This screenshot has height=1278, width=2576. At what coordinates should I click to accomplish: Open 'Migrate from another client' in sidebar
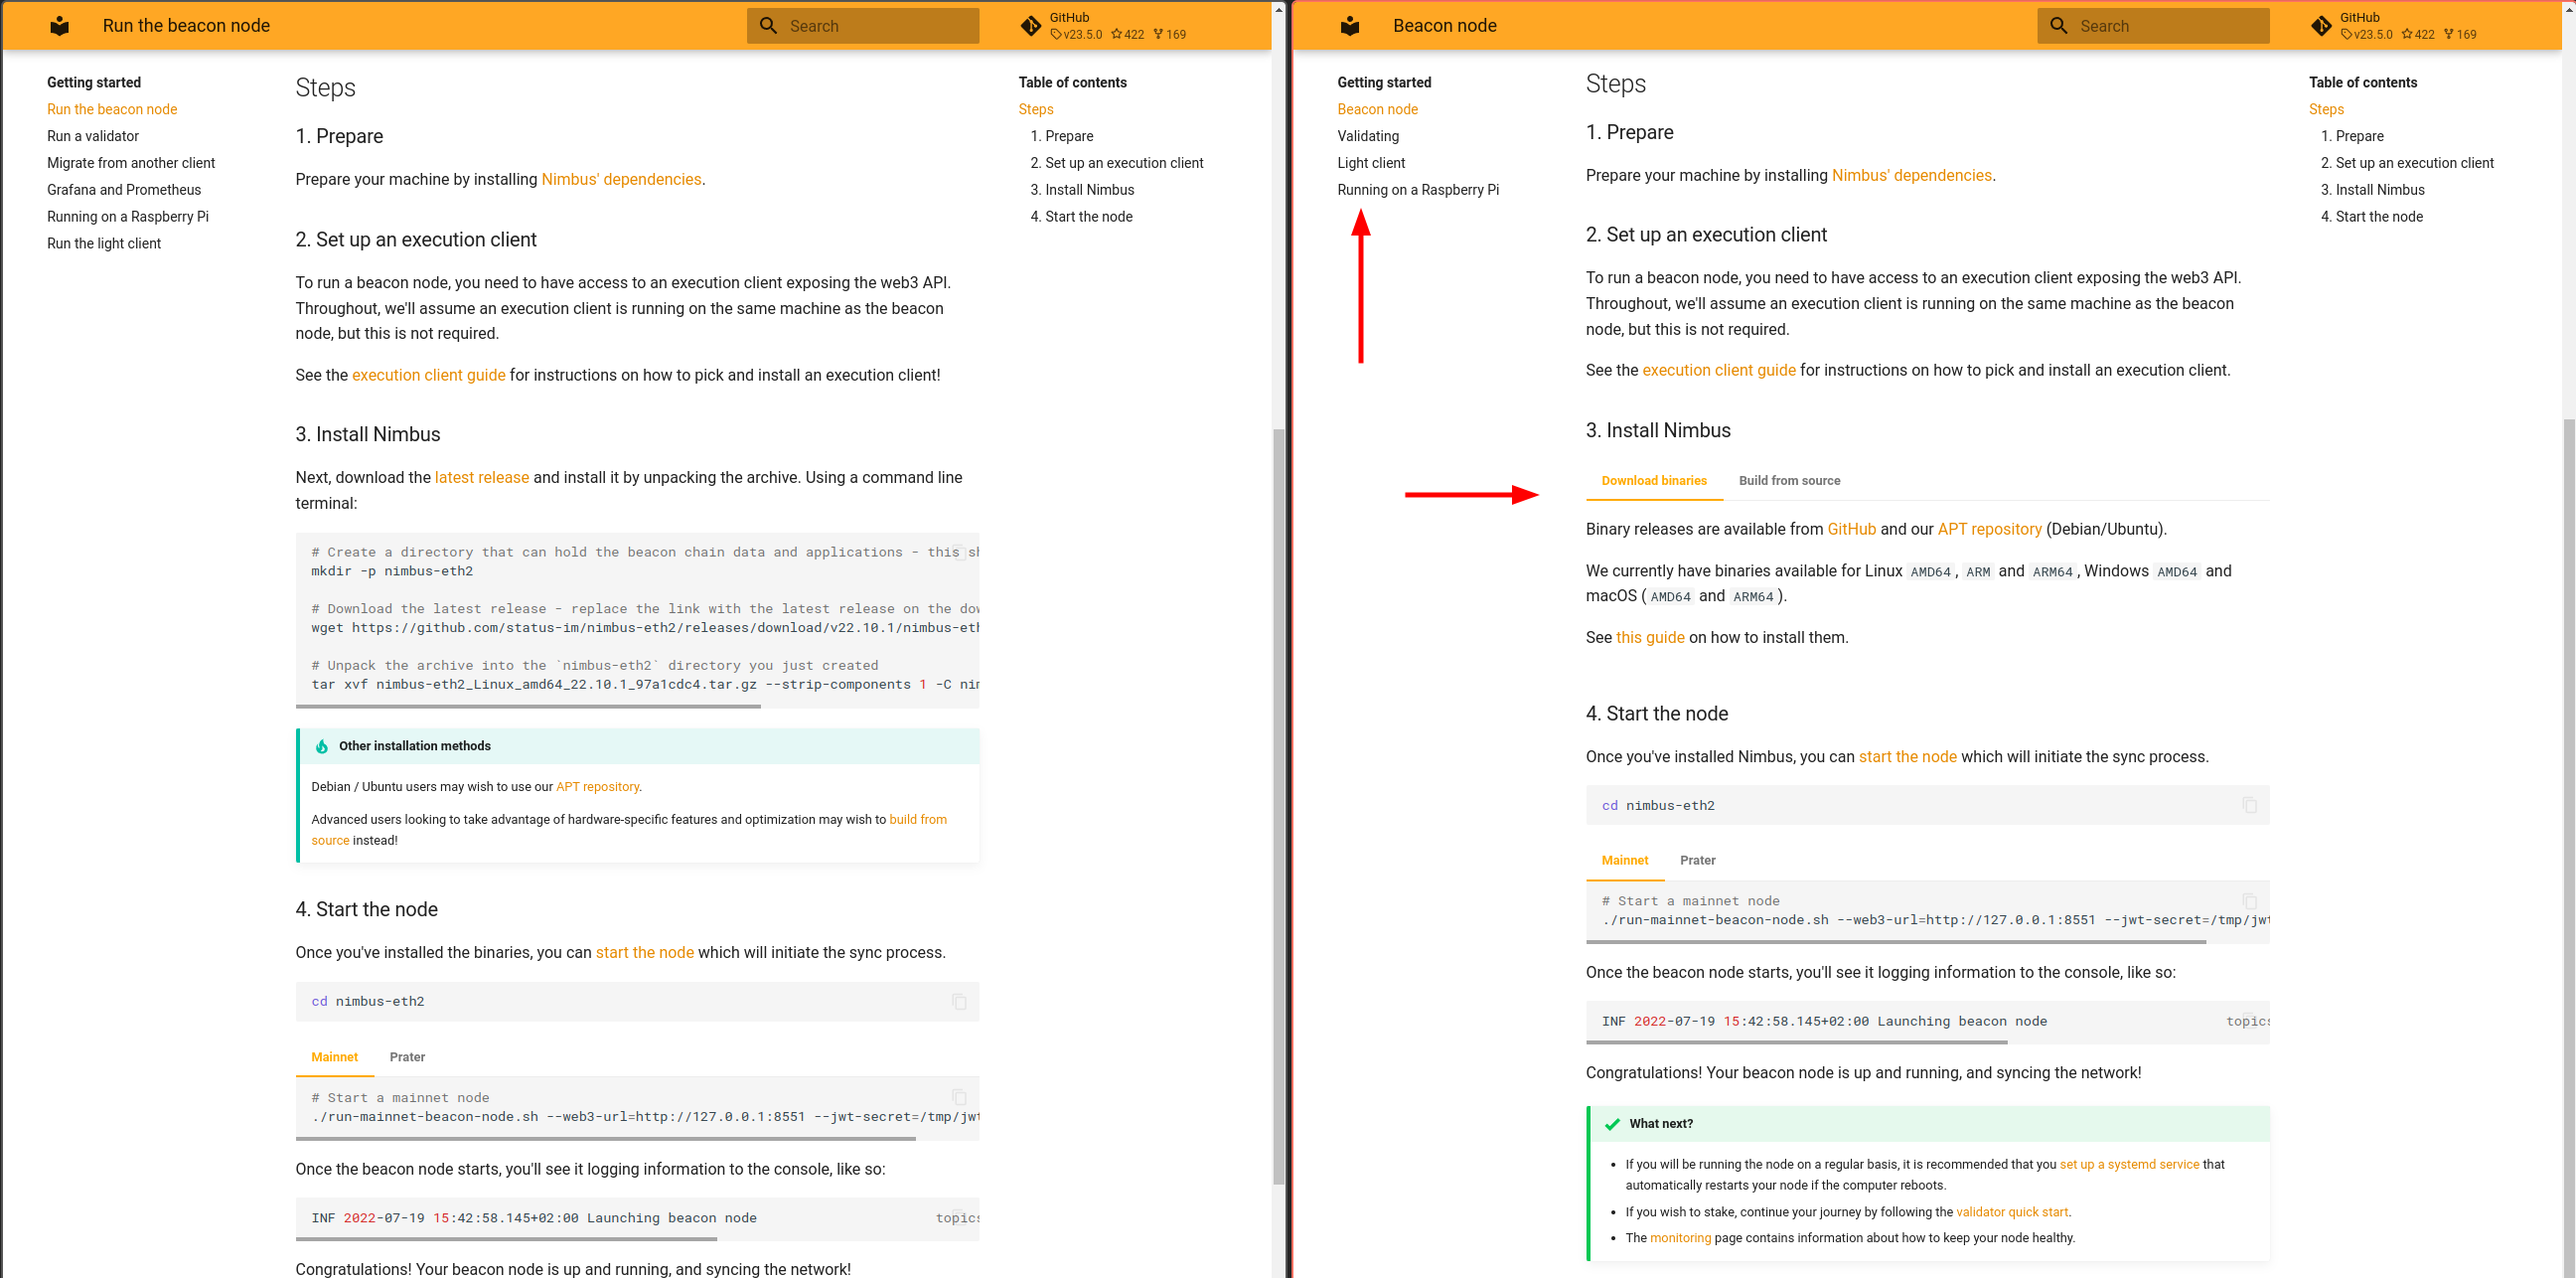coord(131,163)
